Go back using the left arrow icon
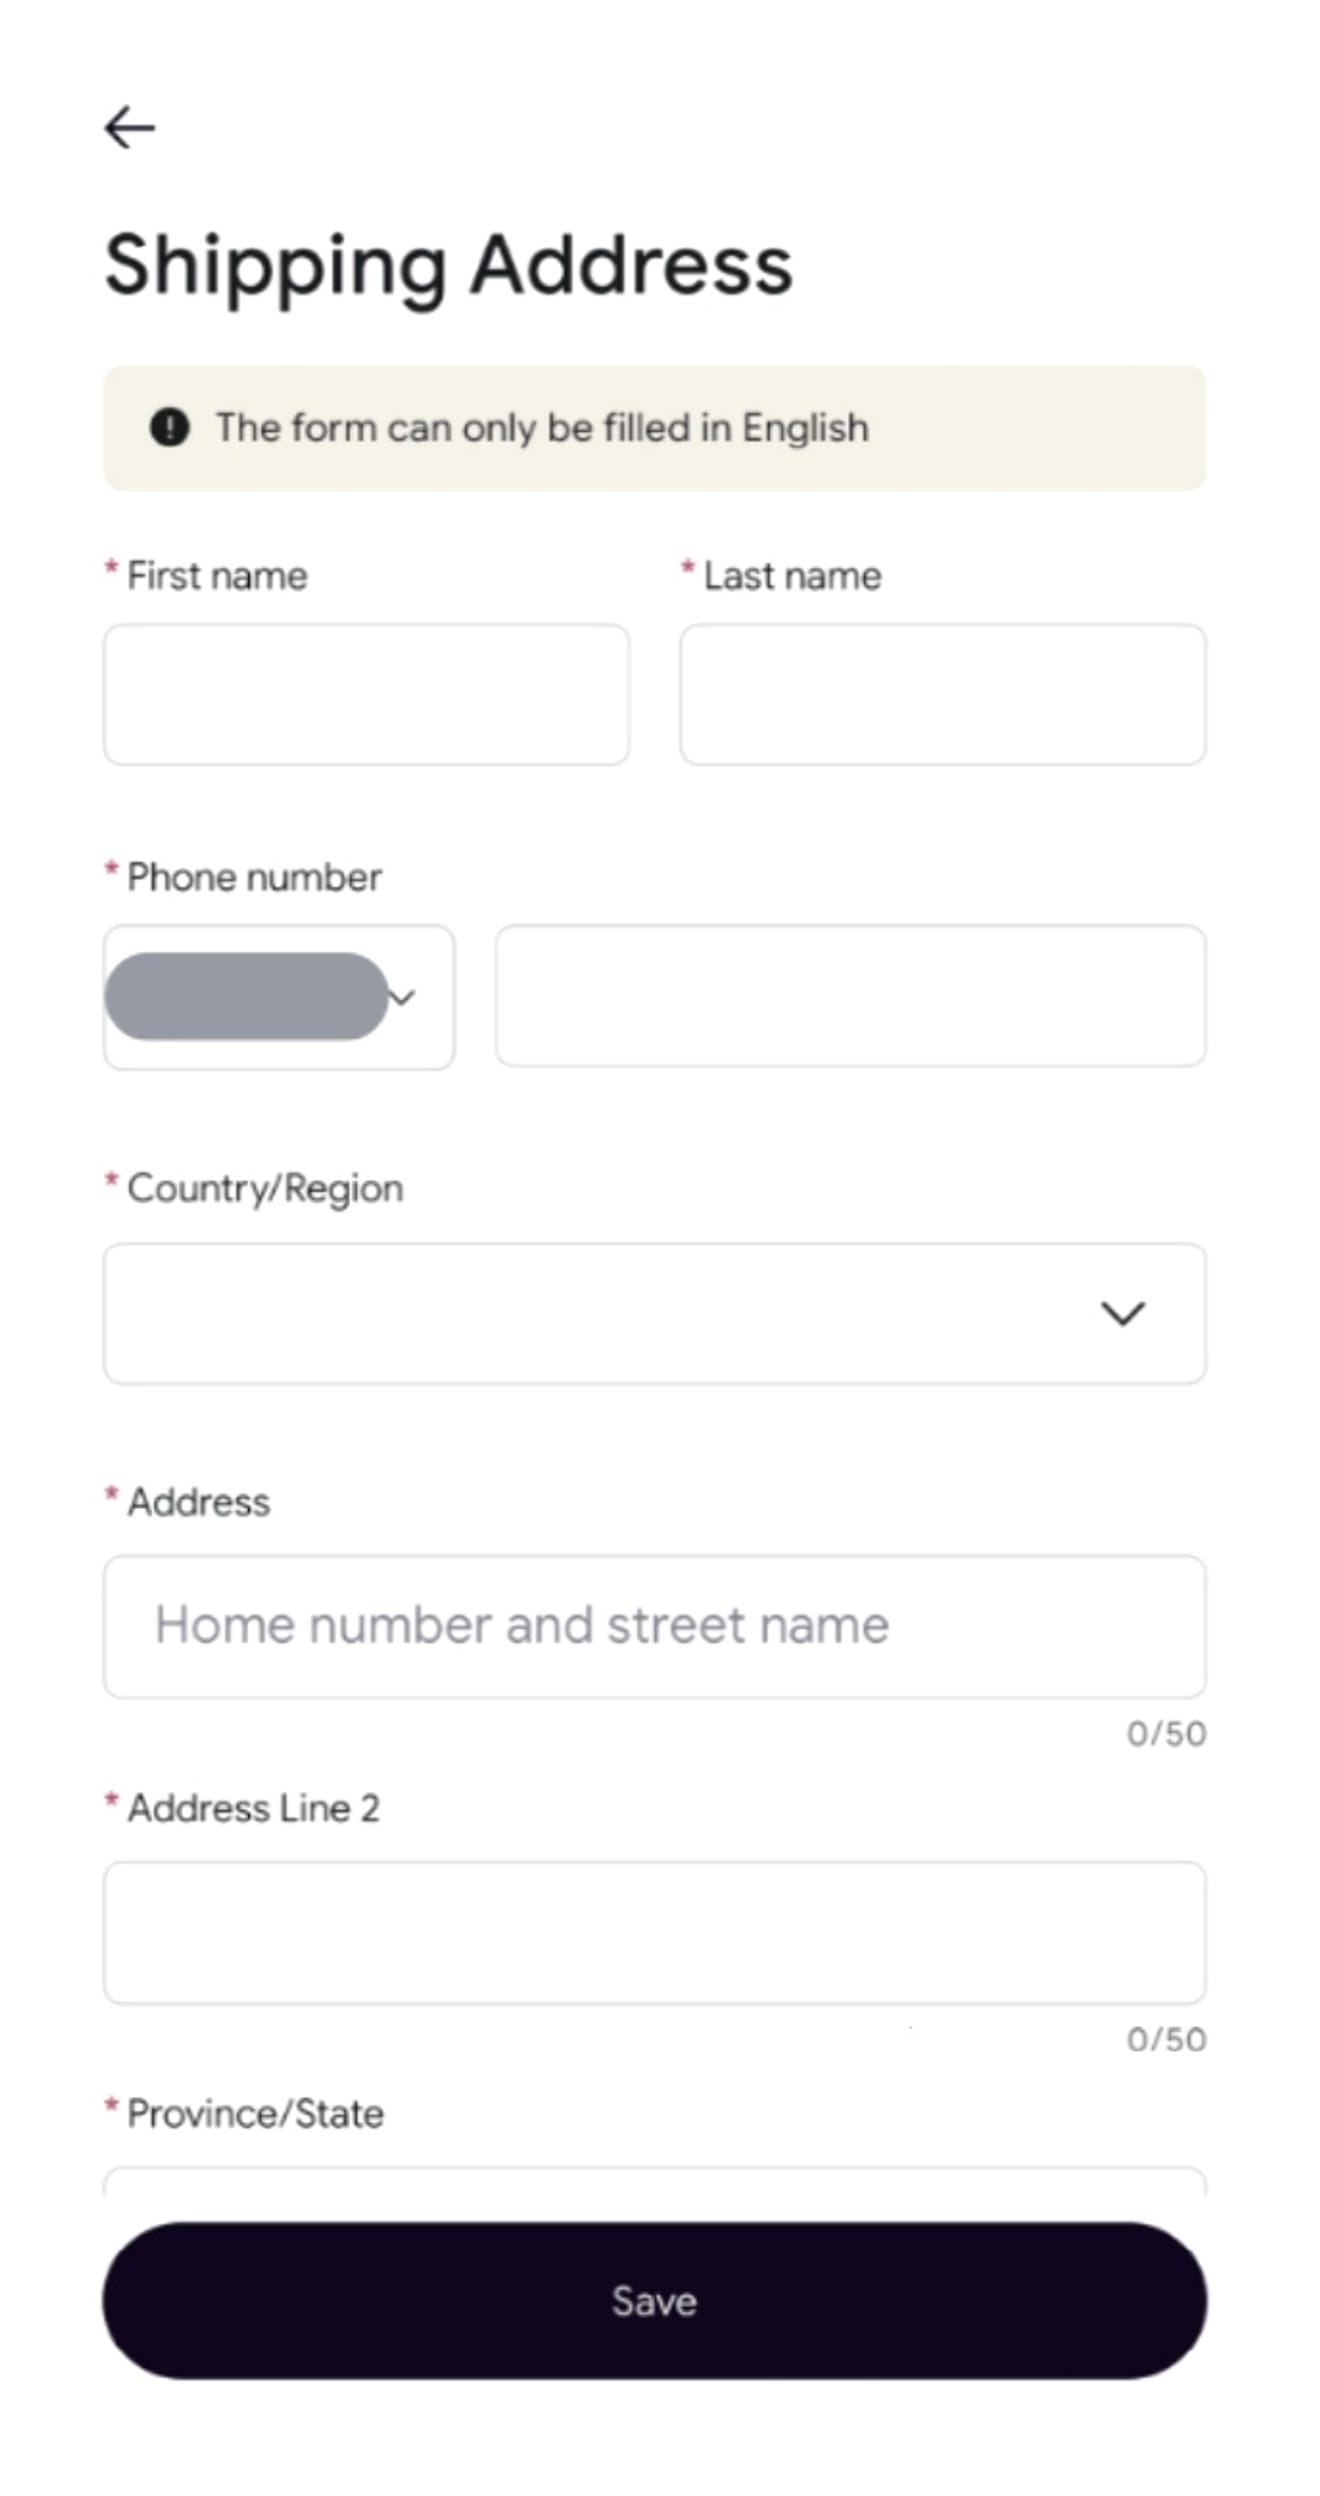Image resolution: width=1320 pixels, height=2496 pixels. coord(130,128)
